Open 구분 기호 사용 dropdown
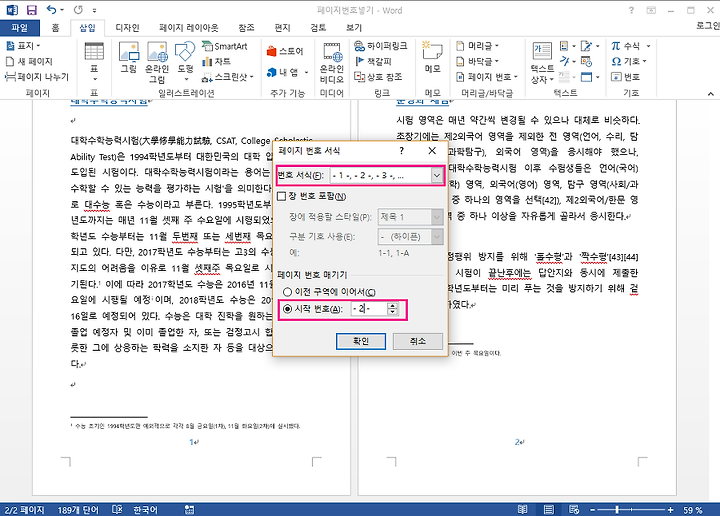The height and width of the screenshot is (516, 720). pos(437,237)
